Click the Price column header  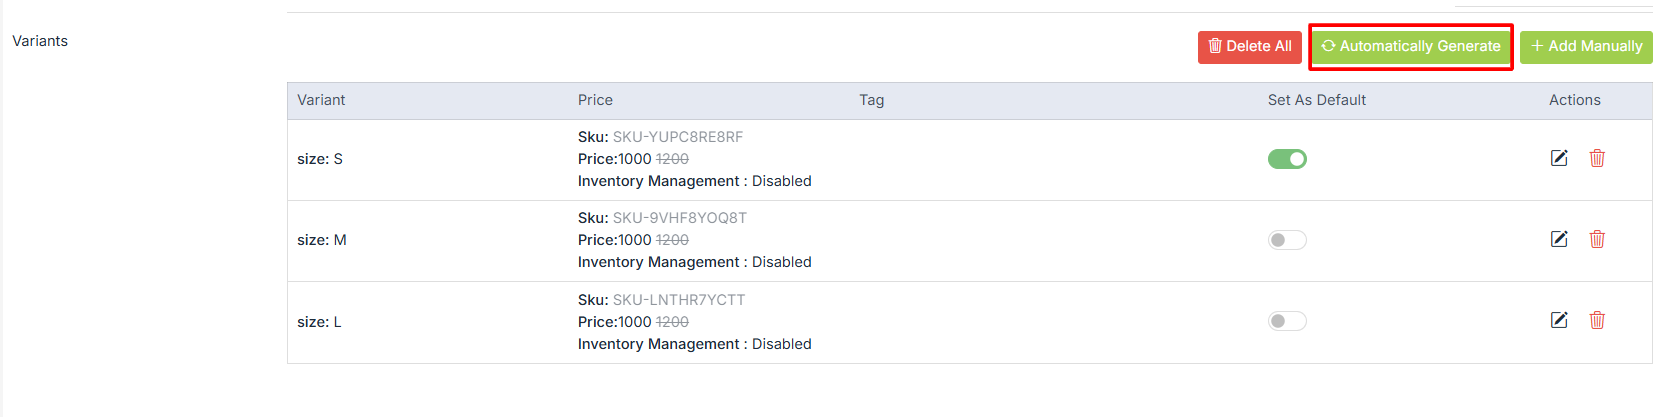point(595,100)
